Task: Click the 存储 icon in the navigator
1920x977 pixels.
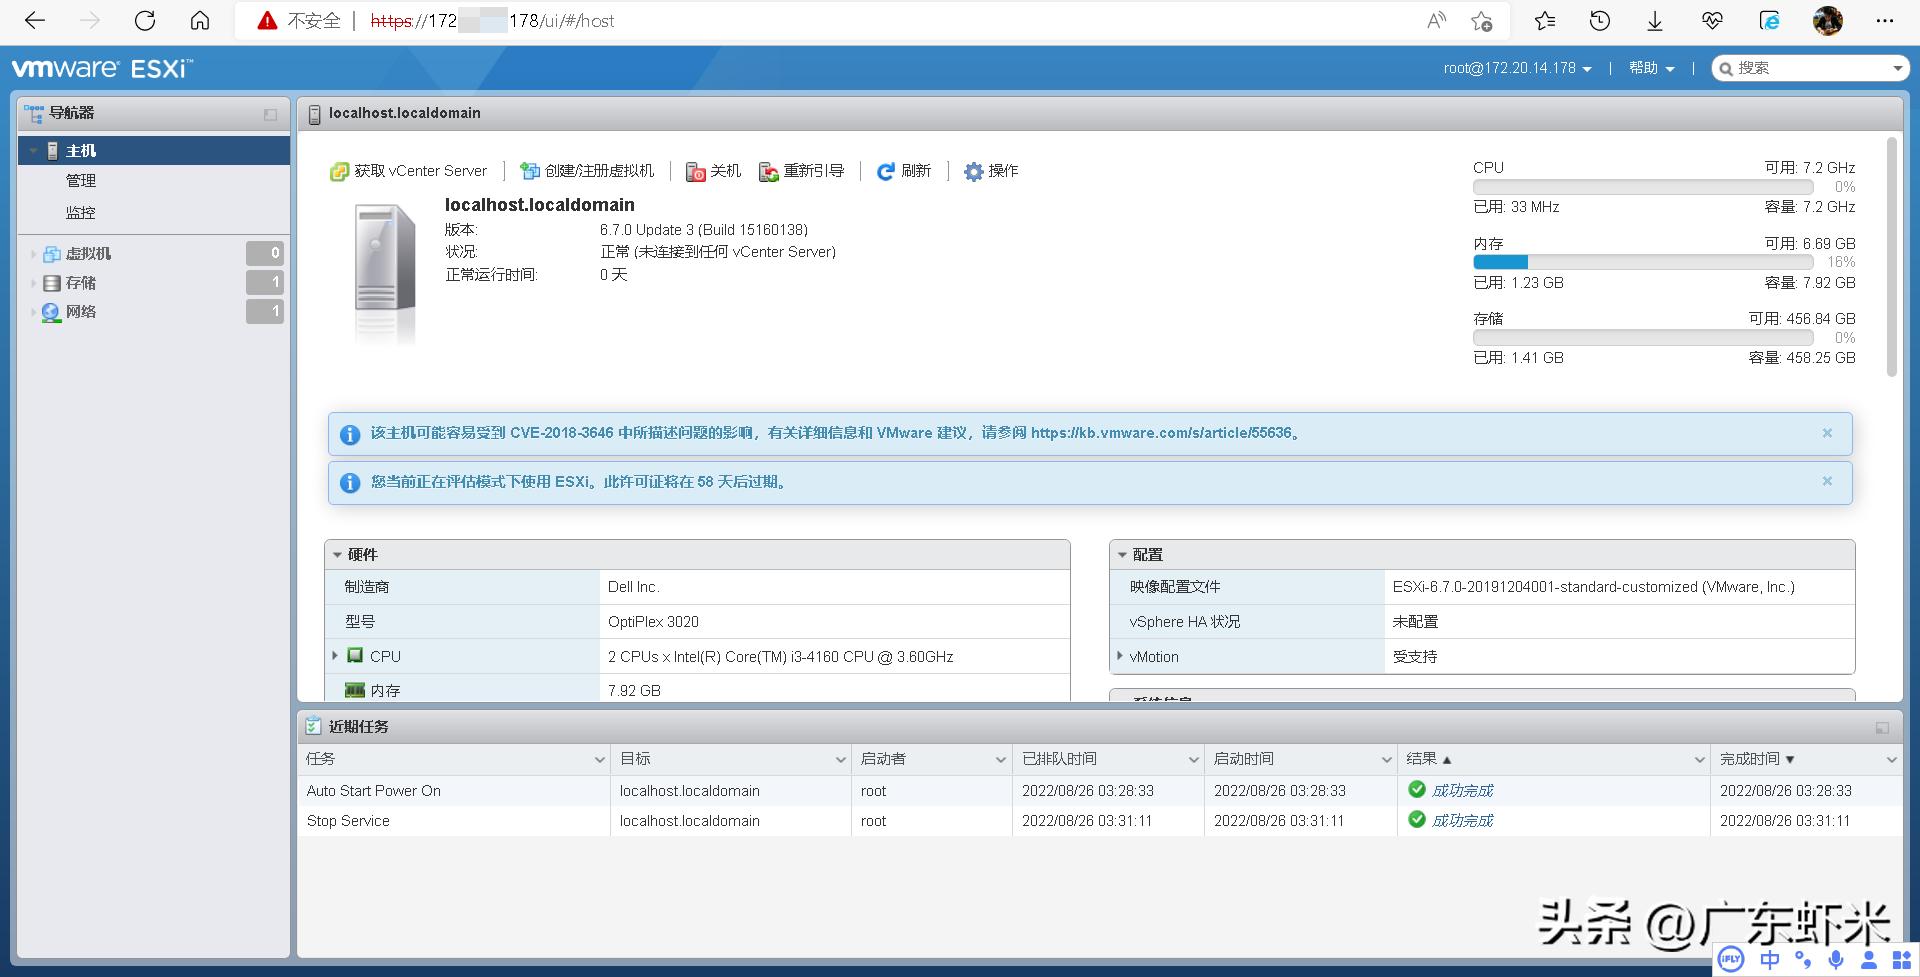Action: click(51, 283)
